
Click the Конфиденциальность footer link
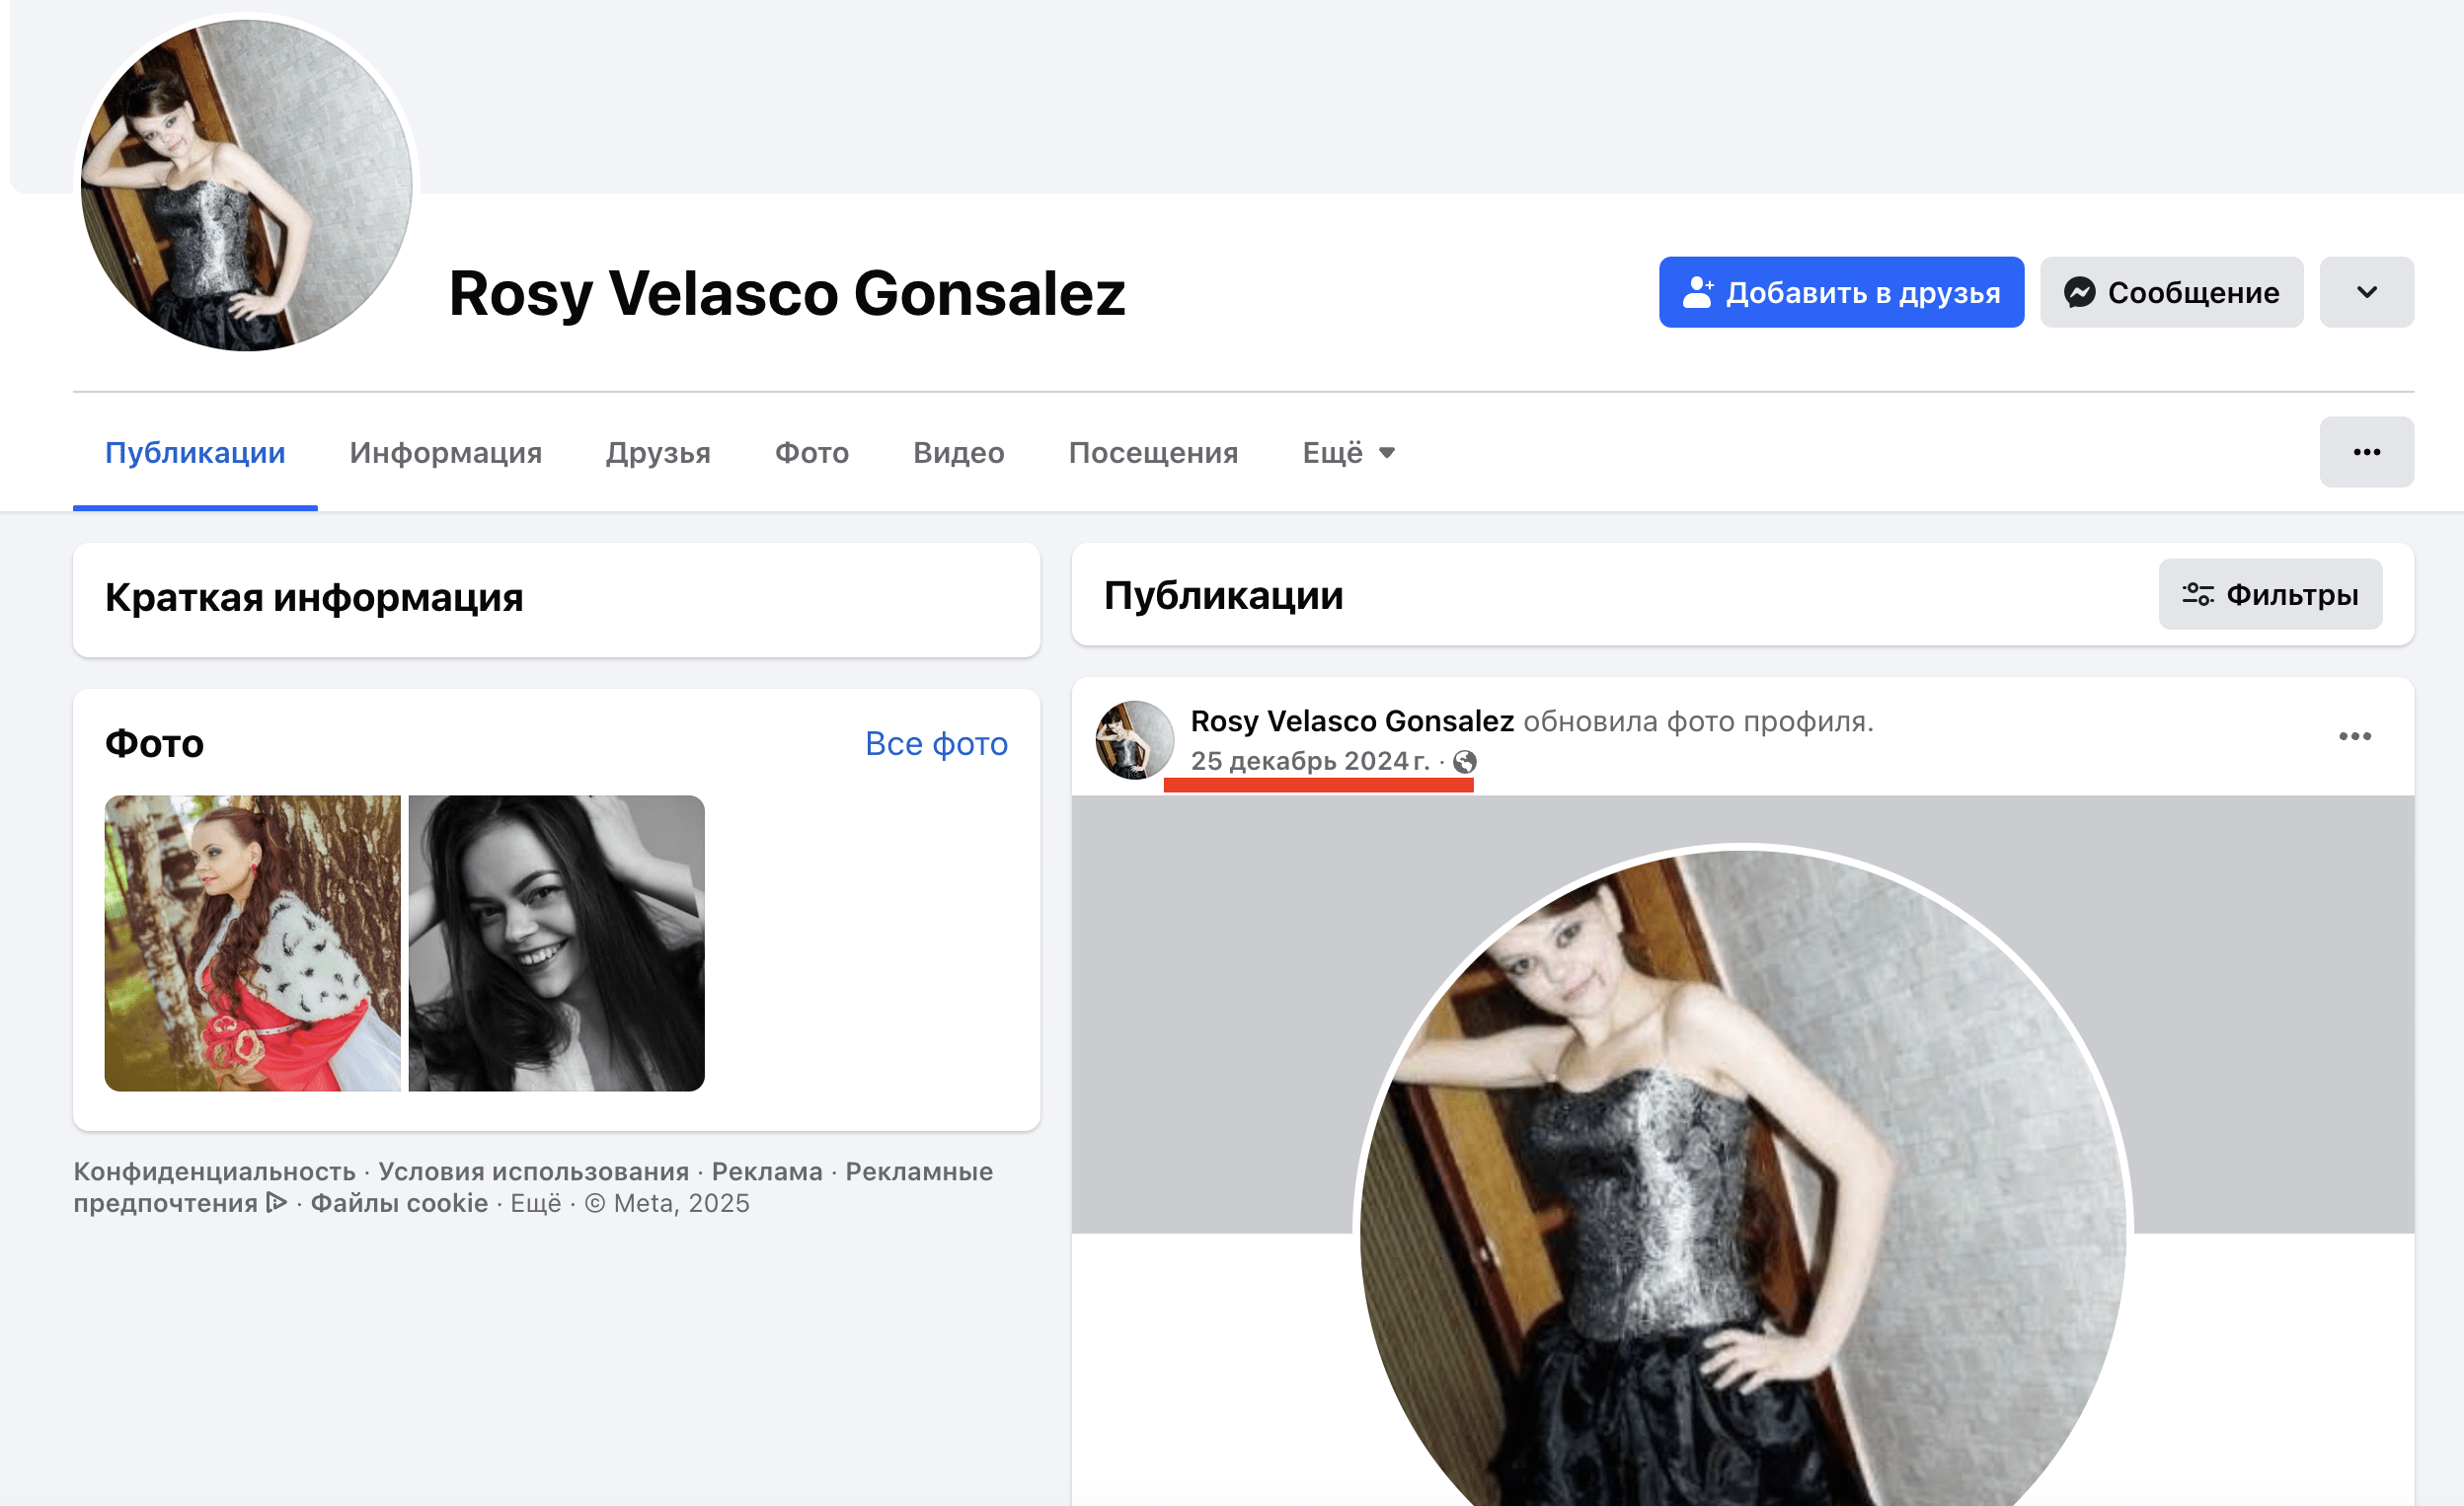click(x=214, y=1171)
